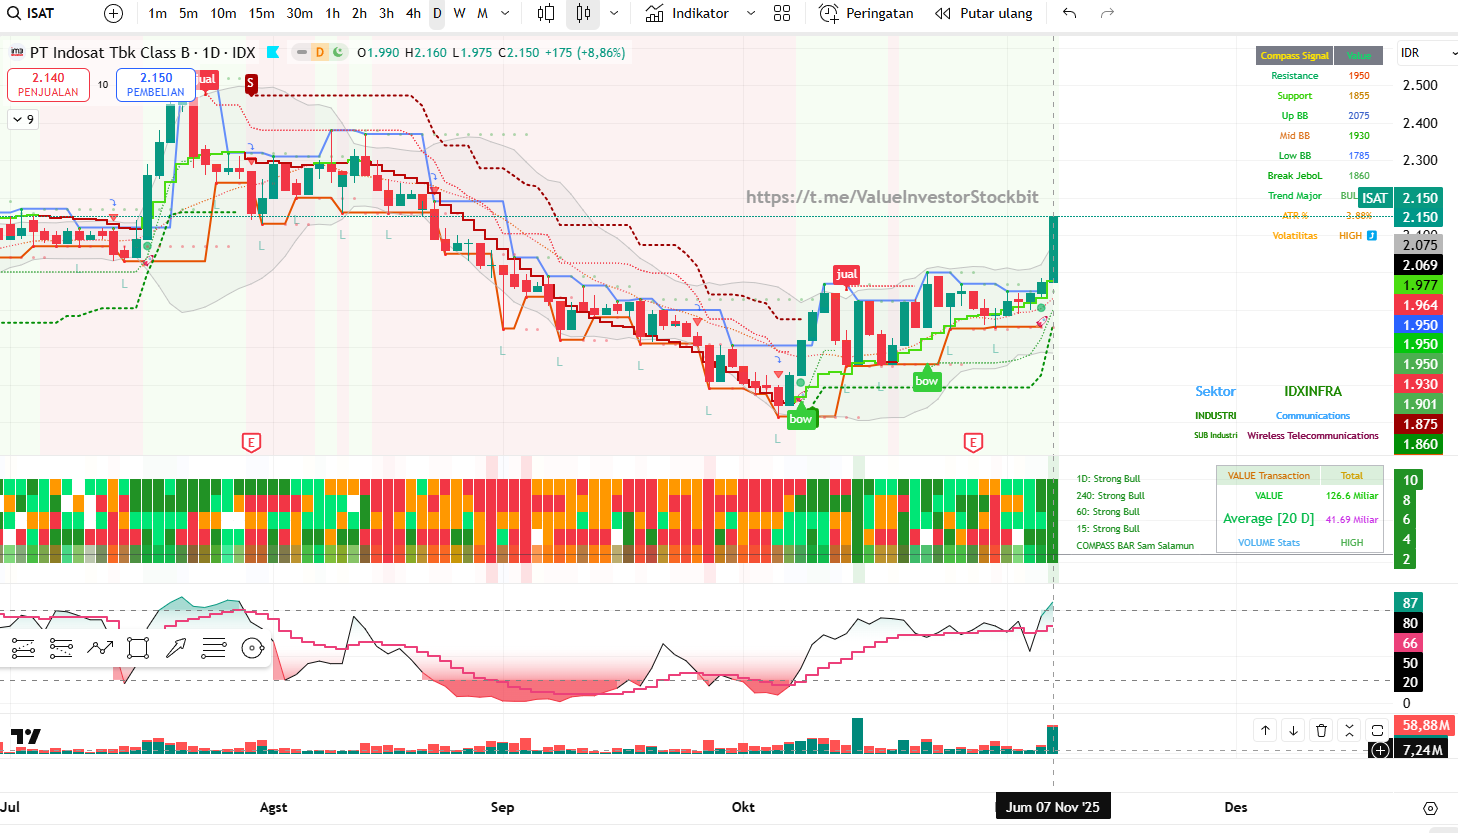The width and height of the screenshot is (1458, 833).
Task: Click the compare or add symbol plus icon
Action: click(x=114, y=13)
